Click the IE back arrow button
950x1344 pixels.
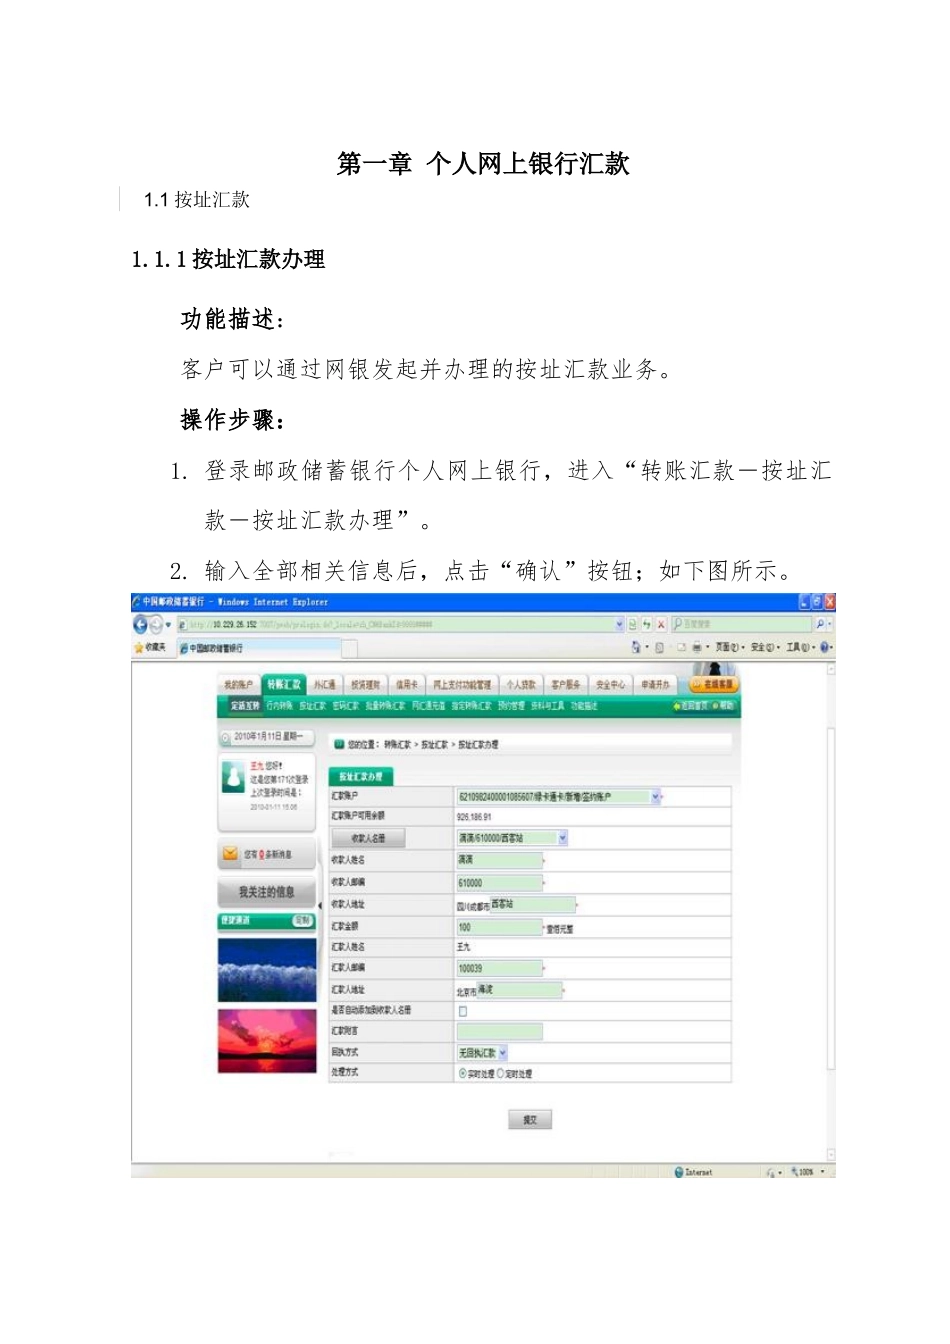coord(140,624)
